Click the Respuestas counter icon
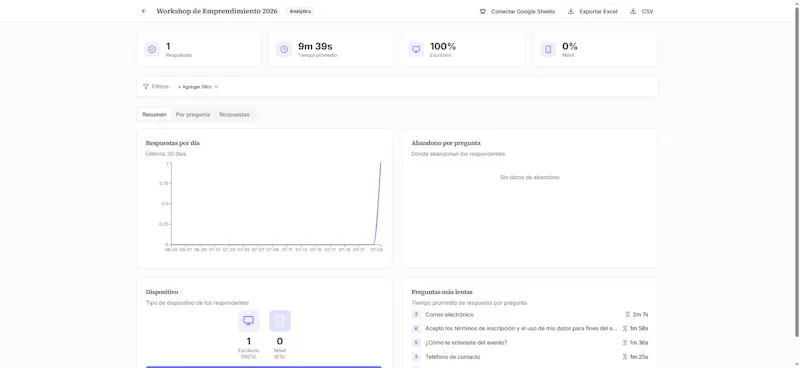The width and height of the screenshot is (800, 368). coord(152,50)
